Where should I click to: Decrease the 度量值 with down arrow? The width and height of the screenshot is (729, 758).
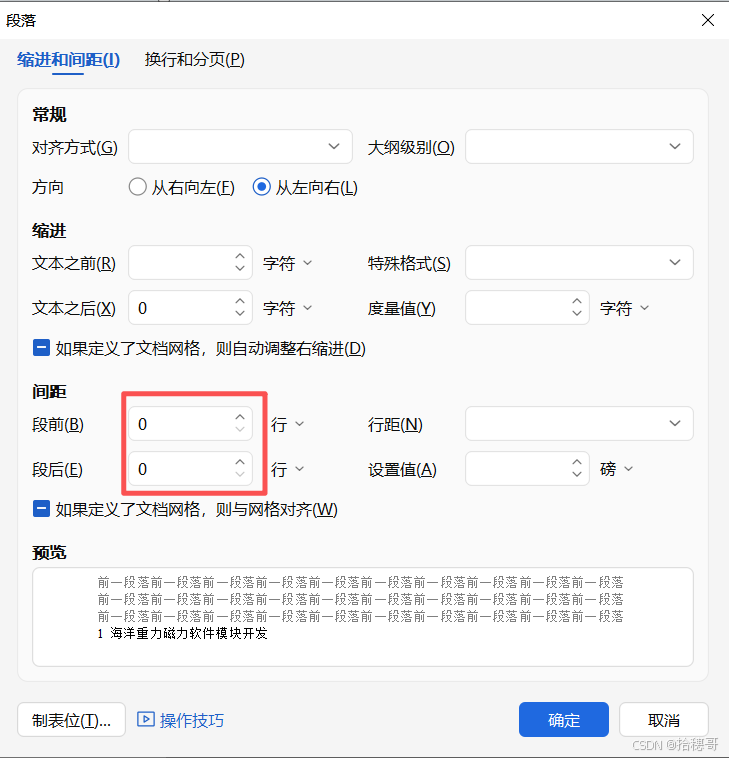(577, 313)
